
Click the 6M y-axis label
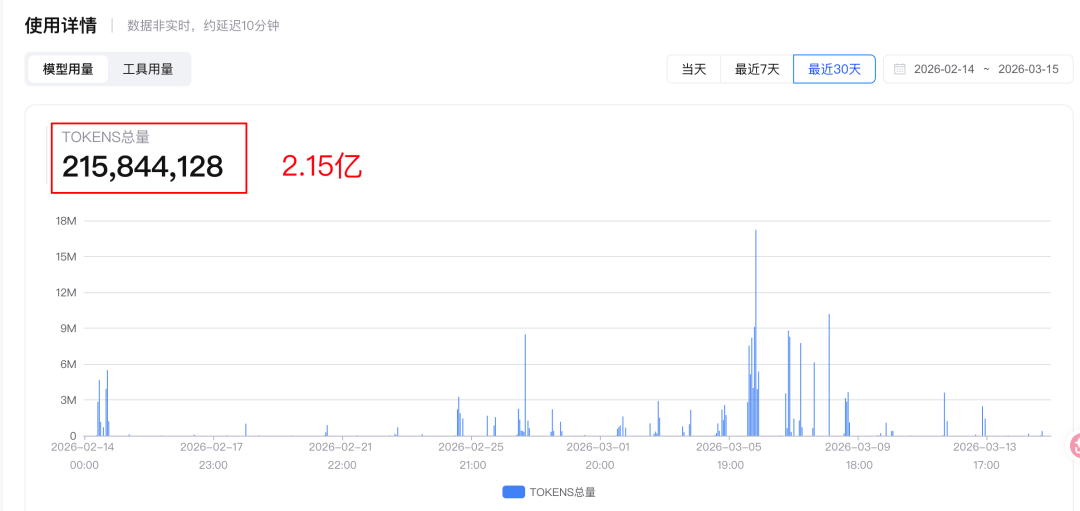(x=67, y=364)
